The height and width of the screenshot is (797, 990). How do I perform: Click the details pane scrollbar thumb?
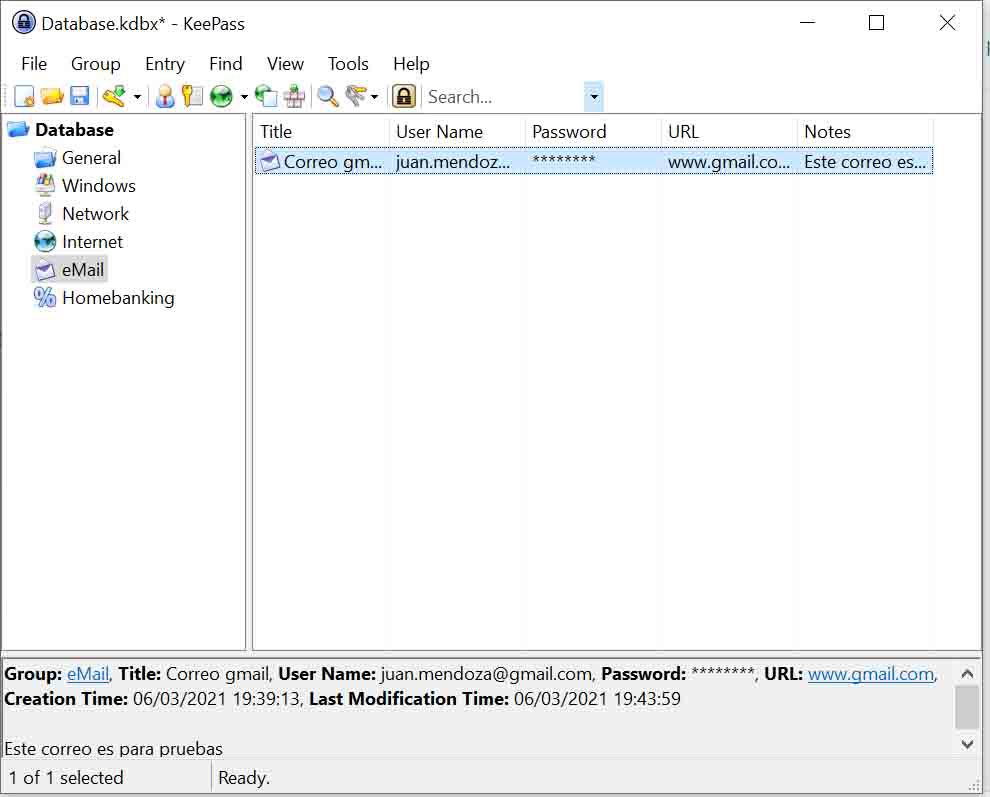[967, 708]
